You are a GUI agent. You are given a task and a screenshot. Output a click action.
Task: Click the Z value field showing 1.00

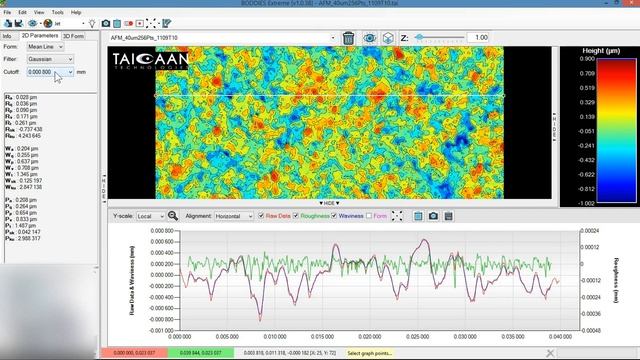pos(478,38)
